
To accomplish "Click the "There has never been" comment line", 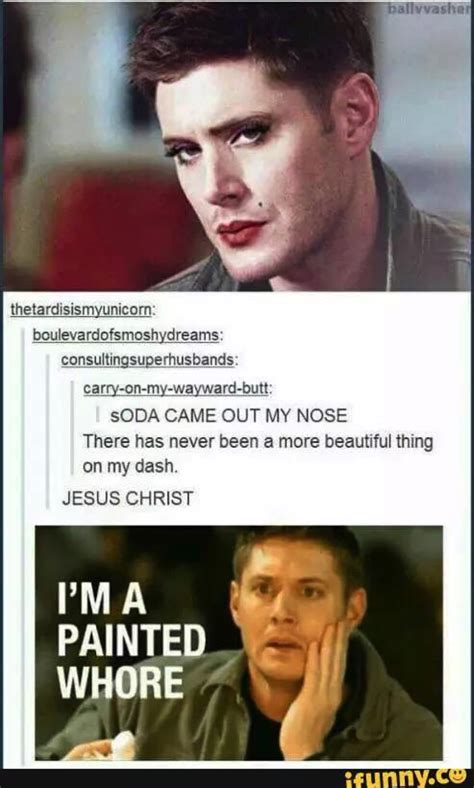I will click(258, 442).
